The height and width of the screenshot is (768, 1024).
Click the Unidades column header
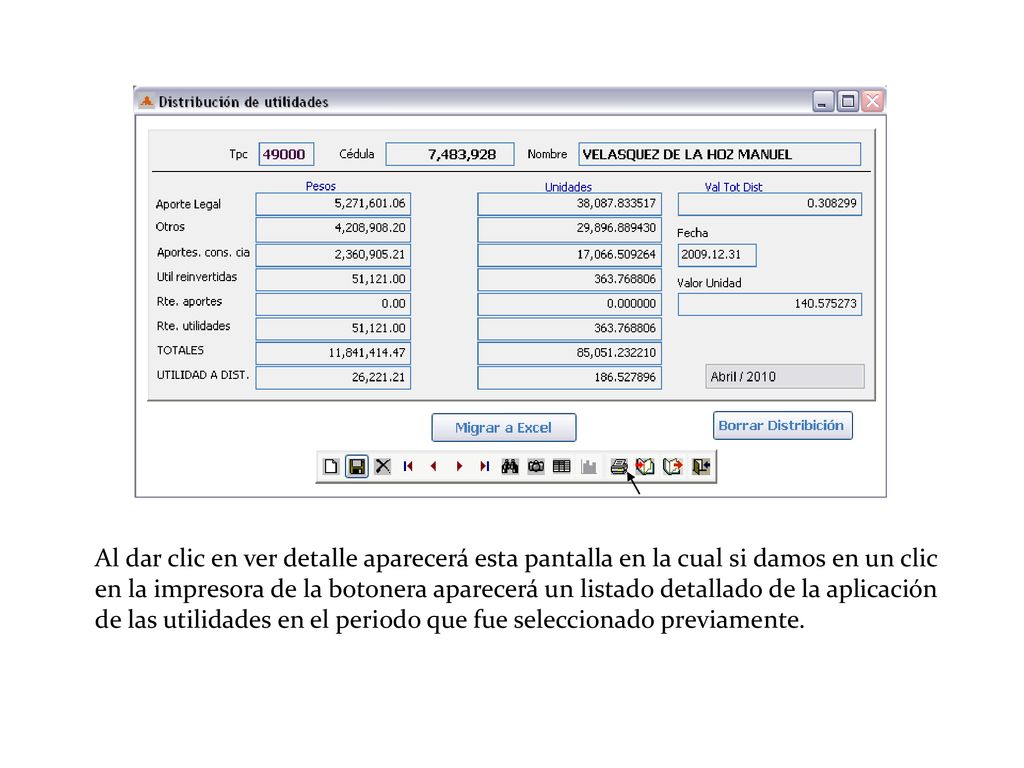[x=568, y=187]
